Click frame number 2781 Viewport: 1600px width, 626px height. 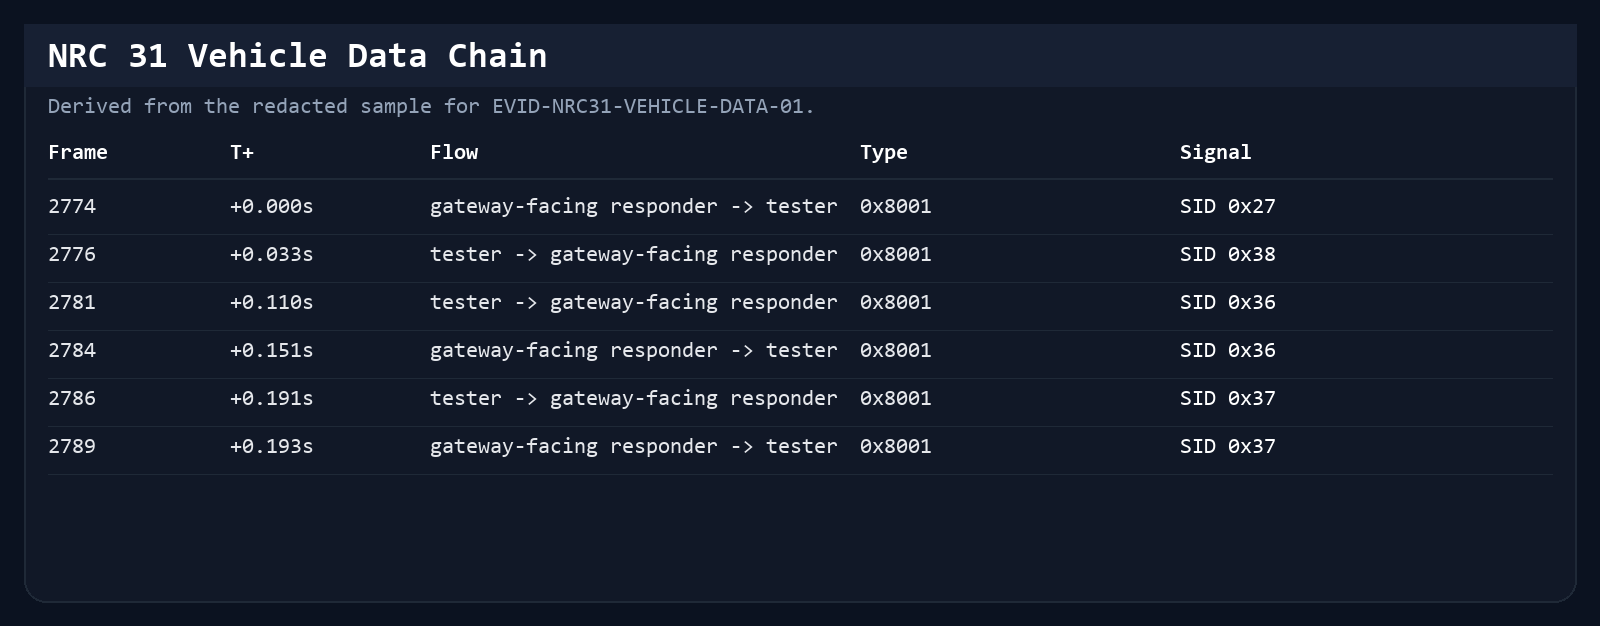(72, 302)
